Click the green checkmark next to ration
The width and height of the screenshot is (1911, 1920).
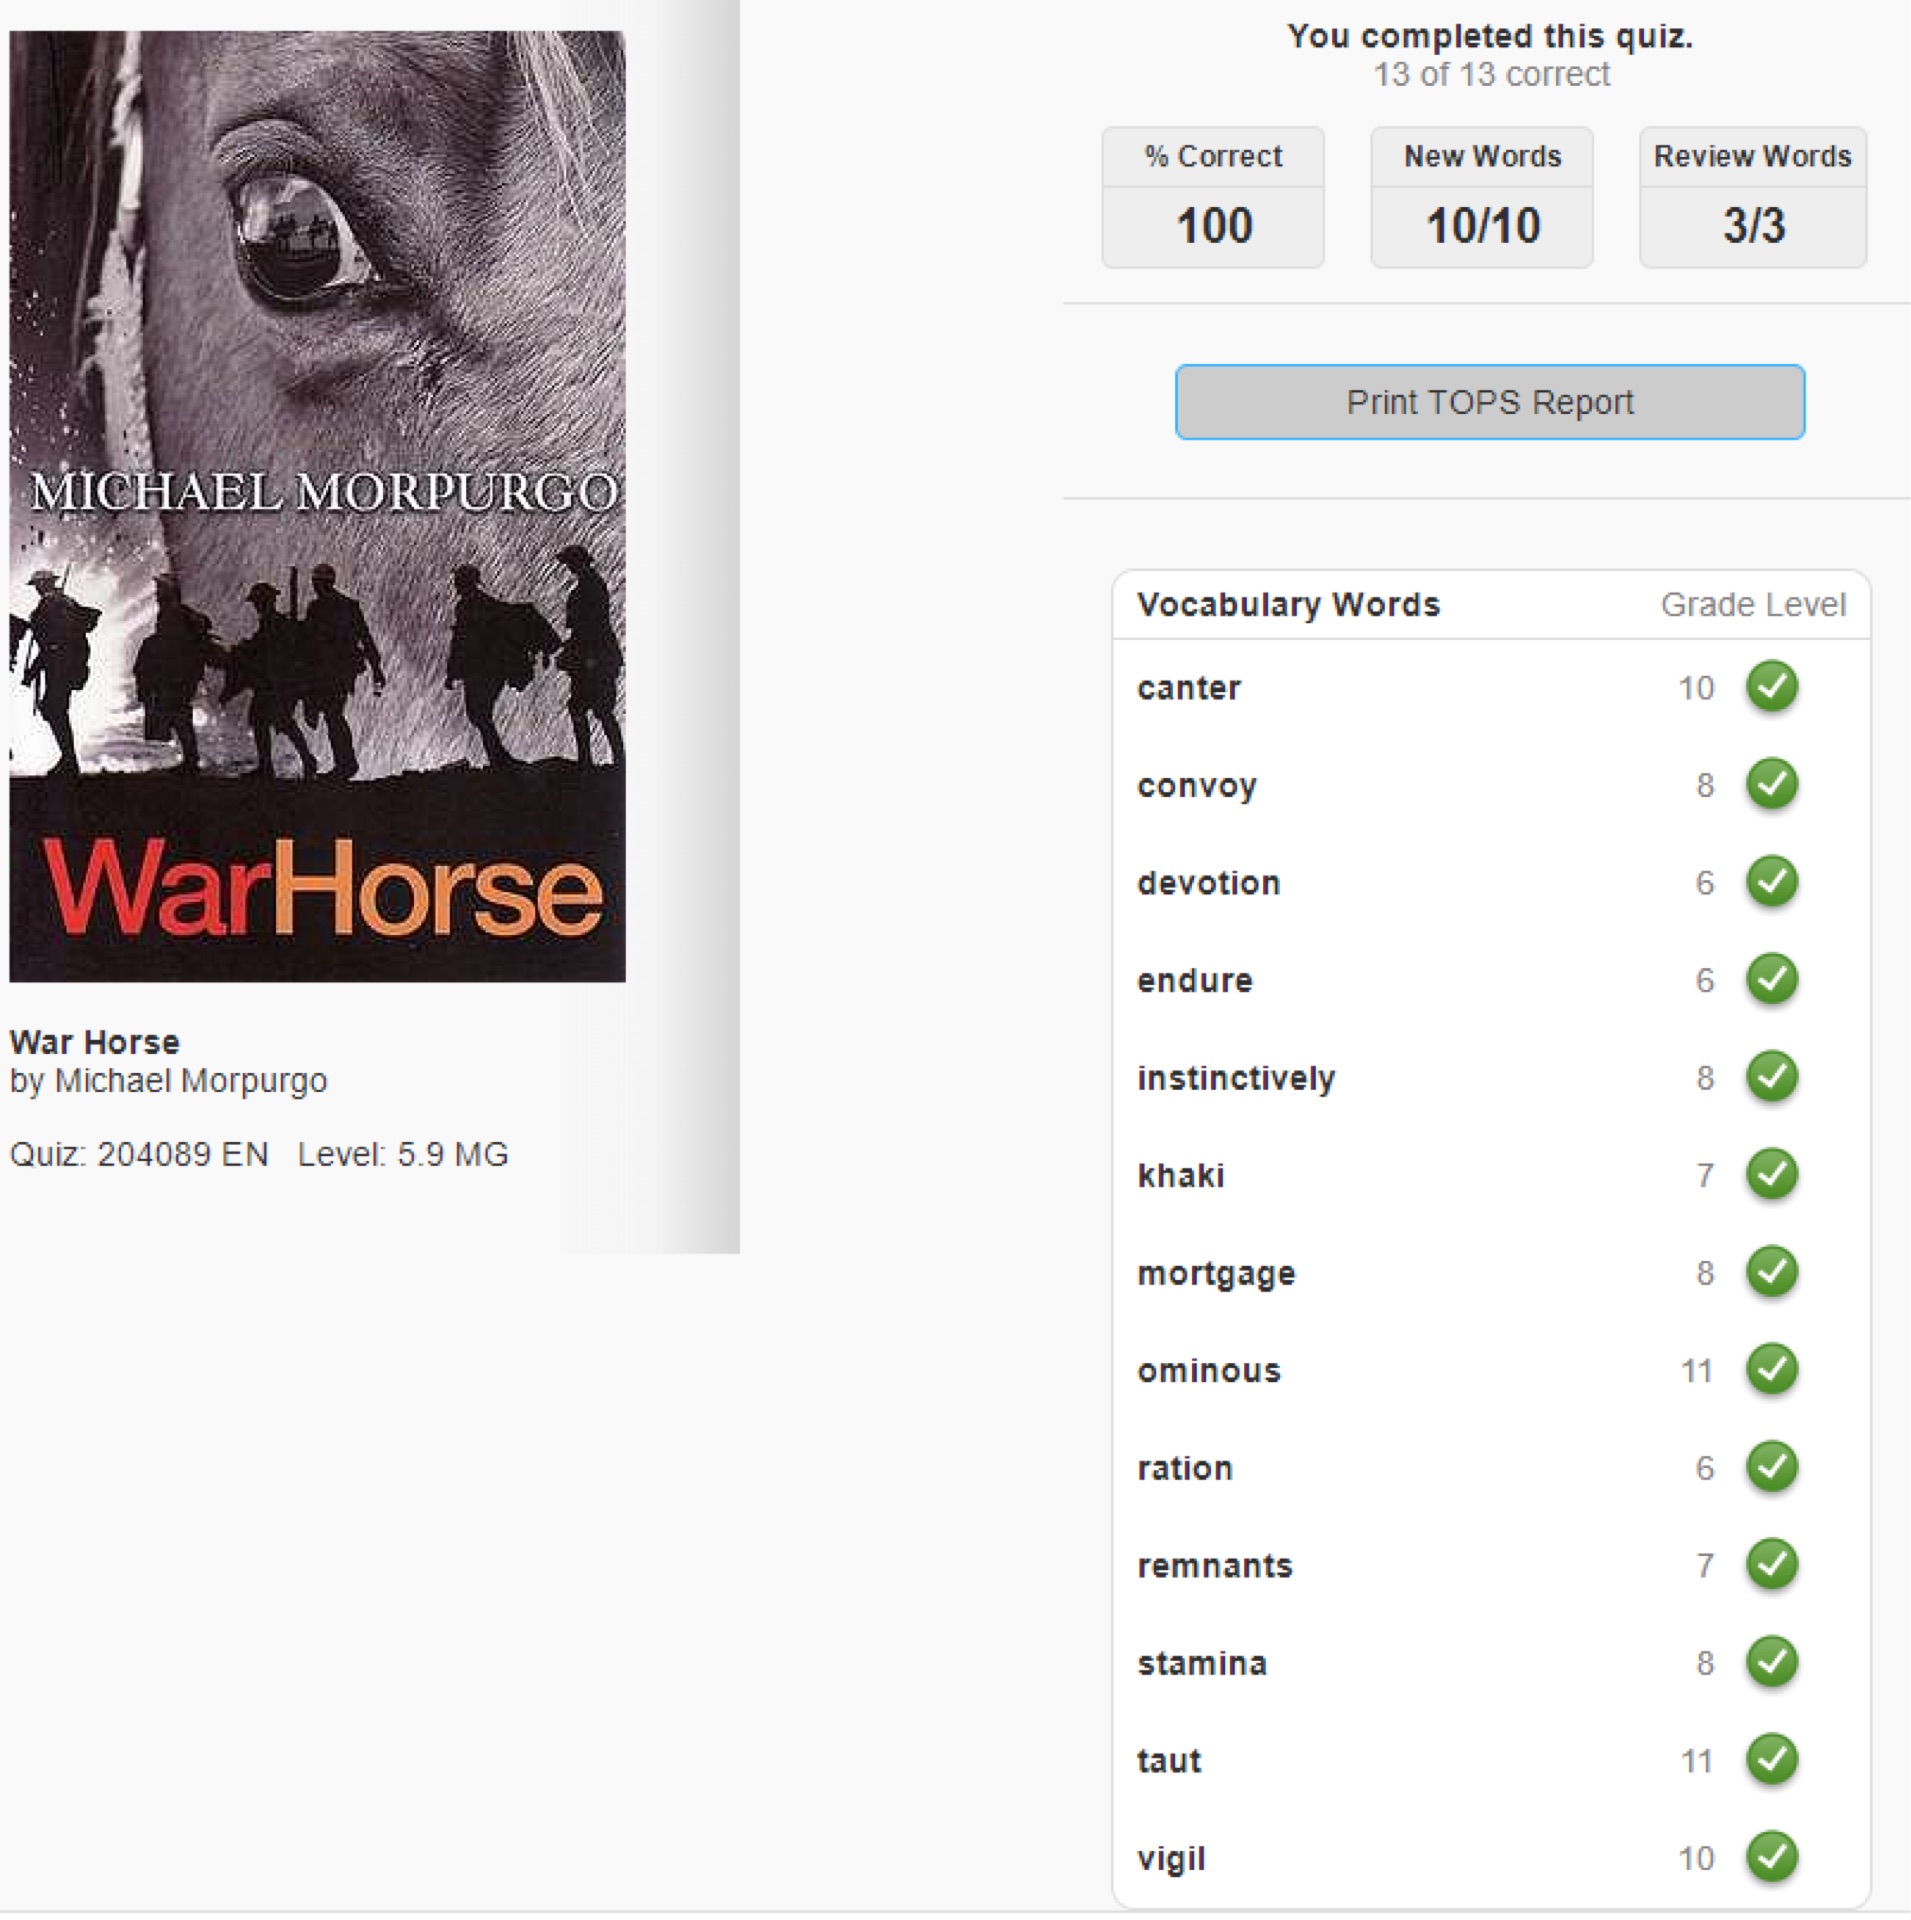coord(1772,1467)
